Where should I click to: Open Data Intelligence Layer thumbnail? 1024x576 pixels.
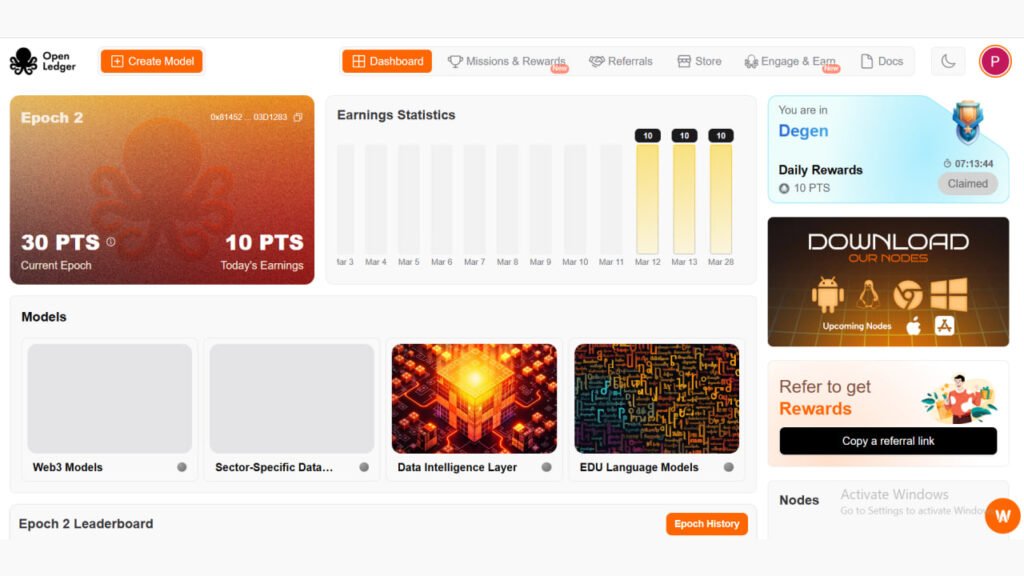pos(474,398)
